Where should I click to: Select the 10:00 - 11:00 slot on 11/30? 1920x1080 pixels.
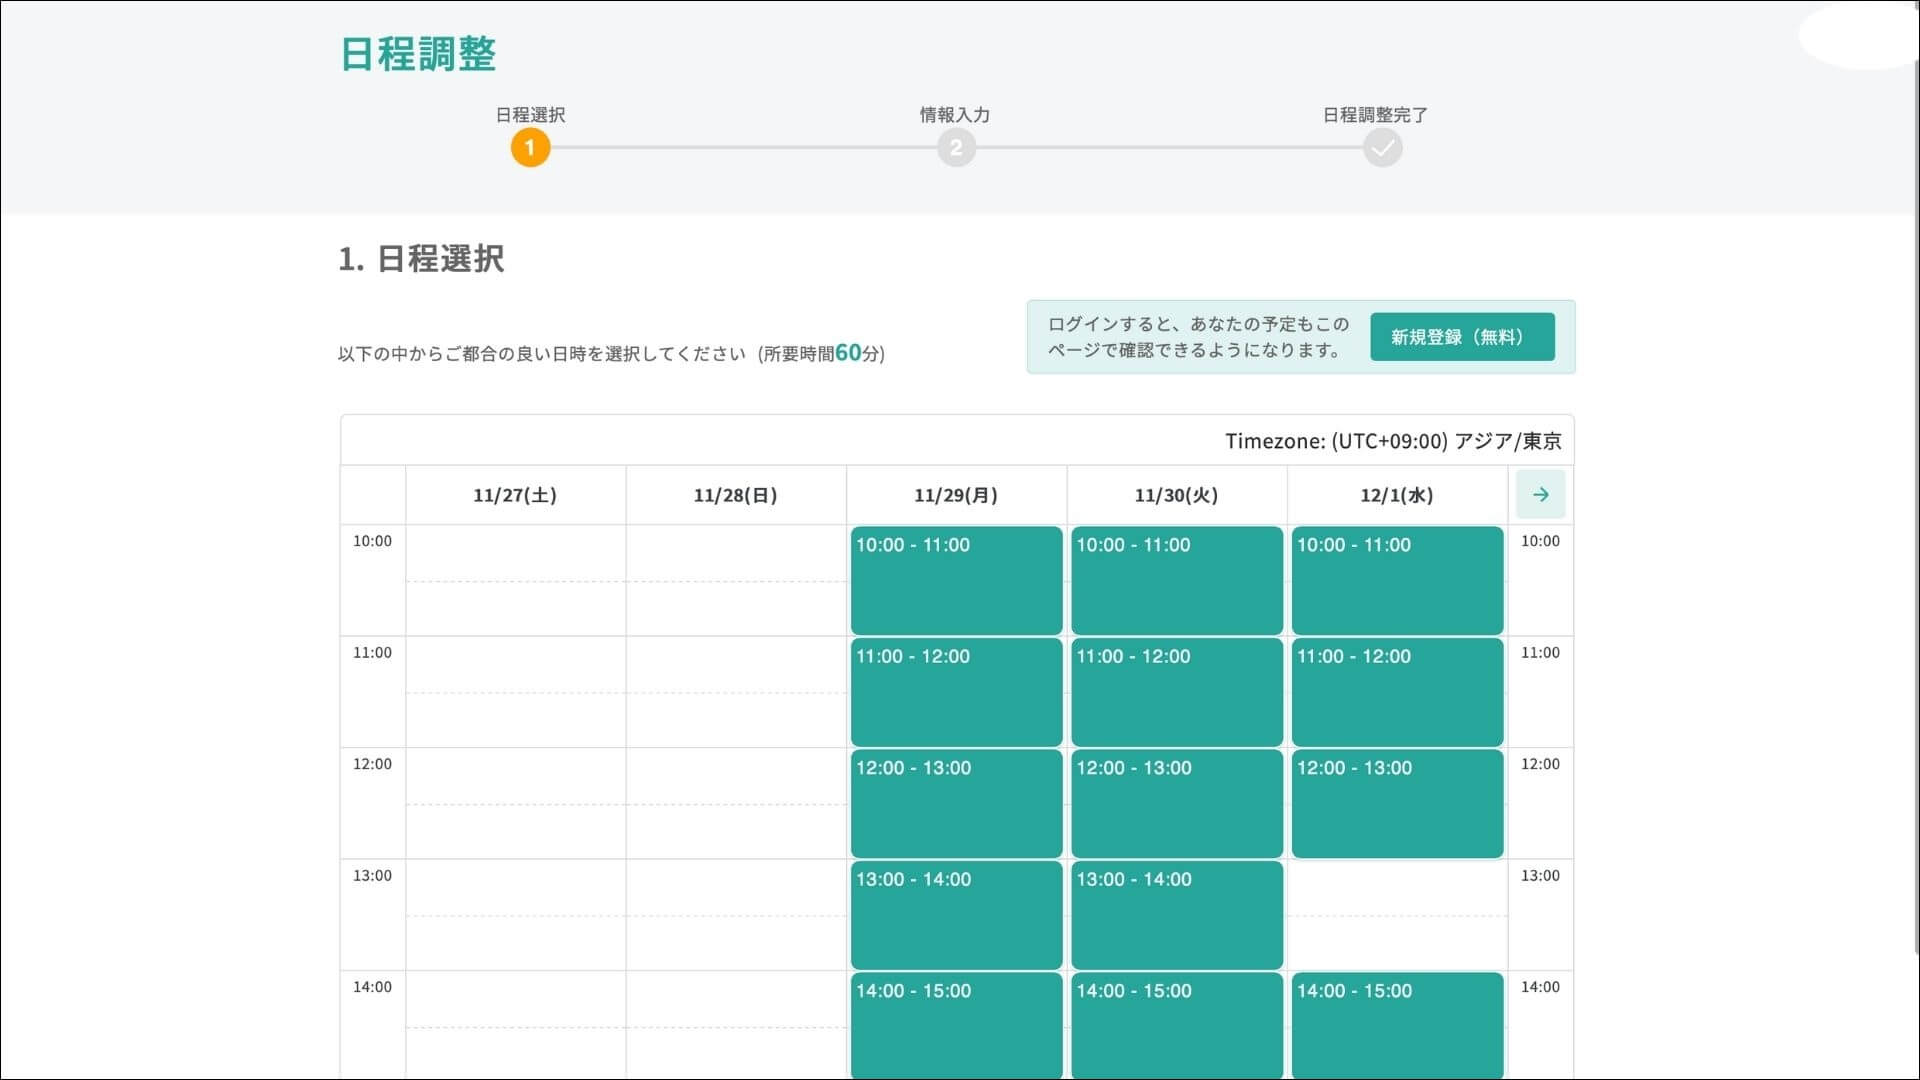(x=1176, y=580)
